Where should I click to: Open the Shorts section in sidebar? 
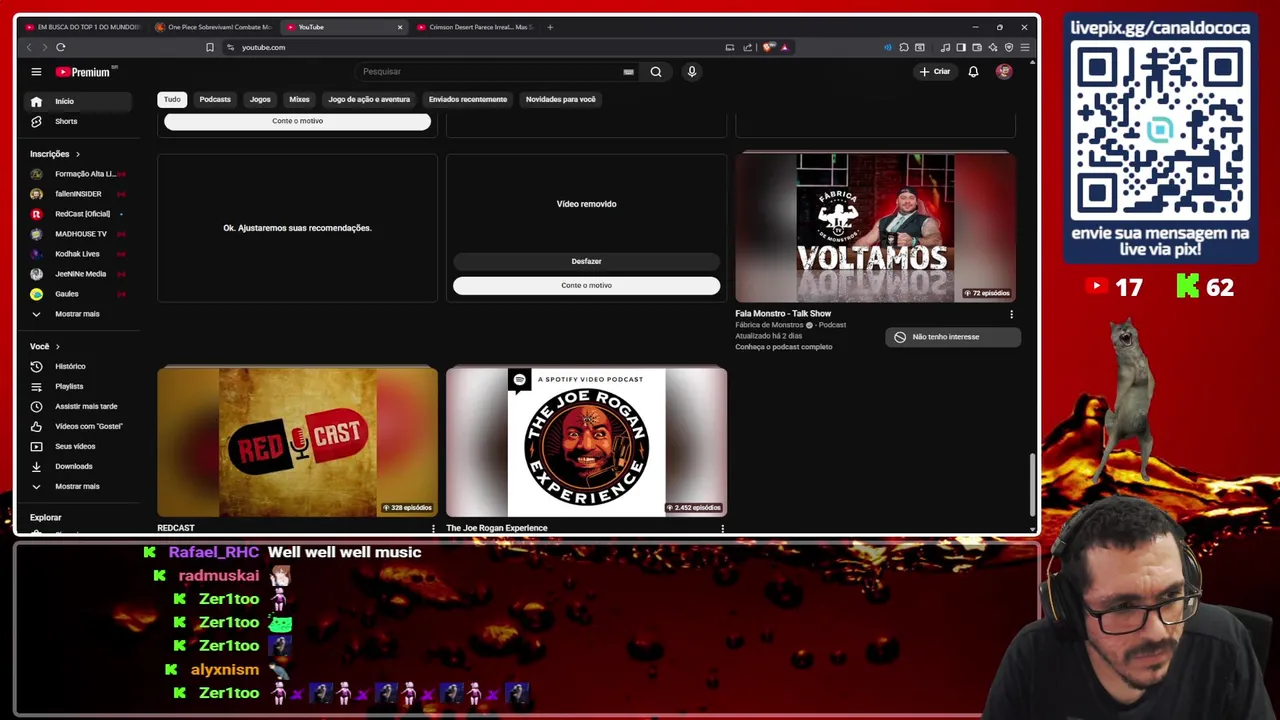(x=79, y=121)
